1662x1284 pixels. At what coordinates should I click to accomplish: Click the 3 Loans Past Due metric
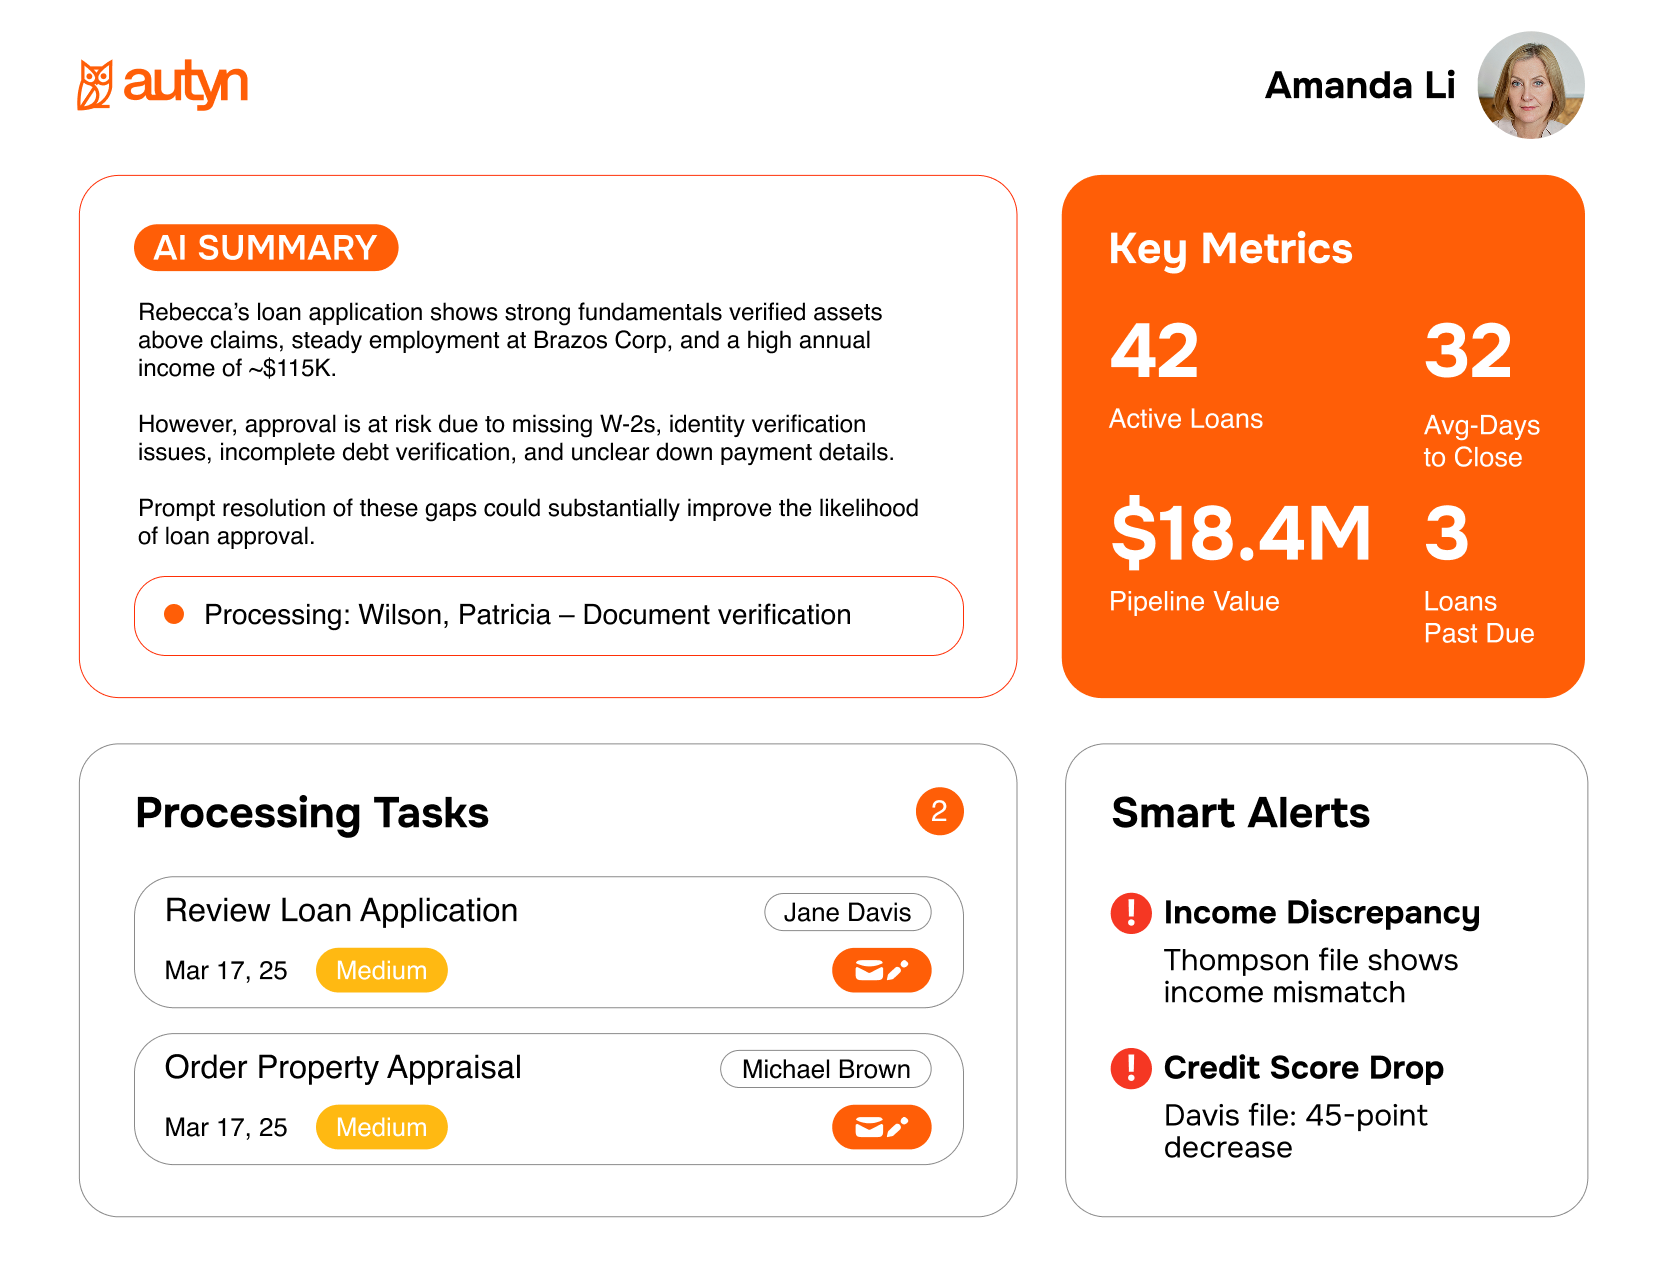click(1479, 575)
